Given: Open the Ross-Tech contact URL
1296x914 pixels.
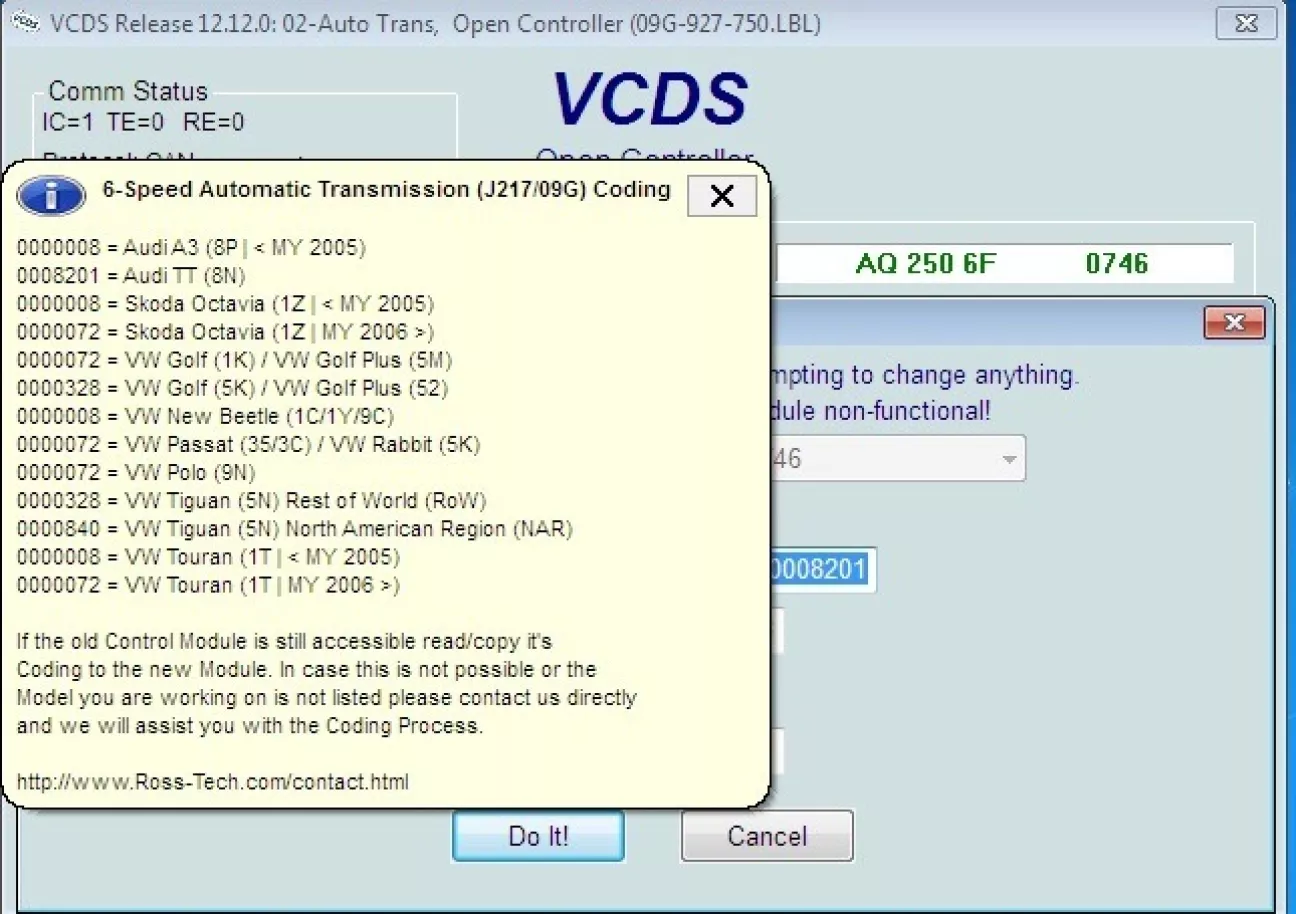Looking at the screenshot, I should [x=212, y=782].
